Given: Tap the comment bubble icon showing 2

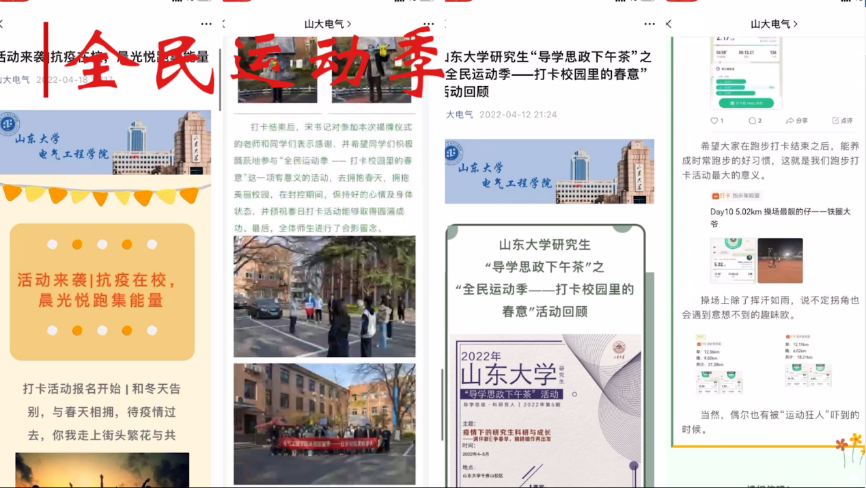Looking at the screenshot, I should tap(753, 120).
